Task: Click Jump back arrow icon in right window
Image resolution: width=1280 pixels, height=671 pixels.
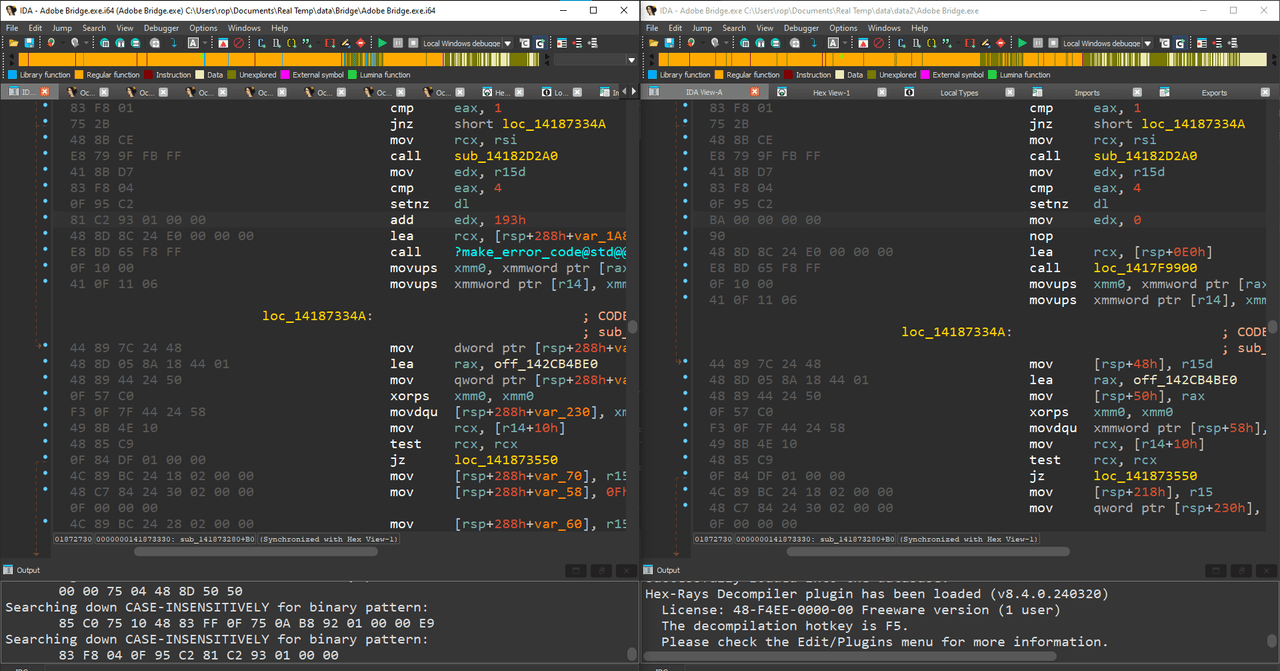Action: click(x=690, y=43)
